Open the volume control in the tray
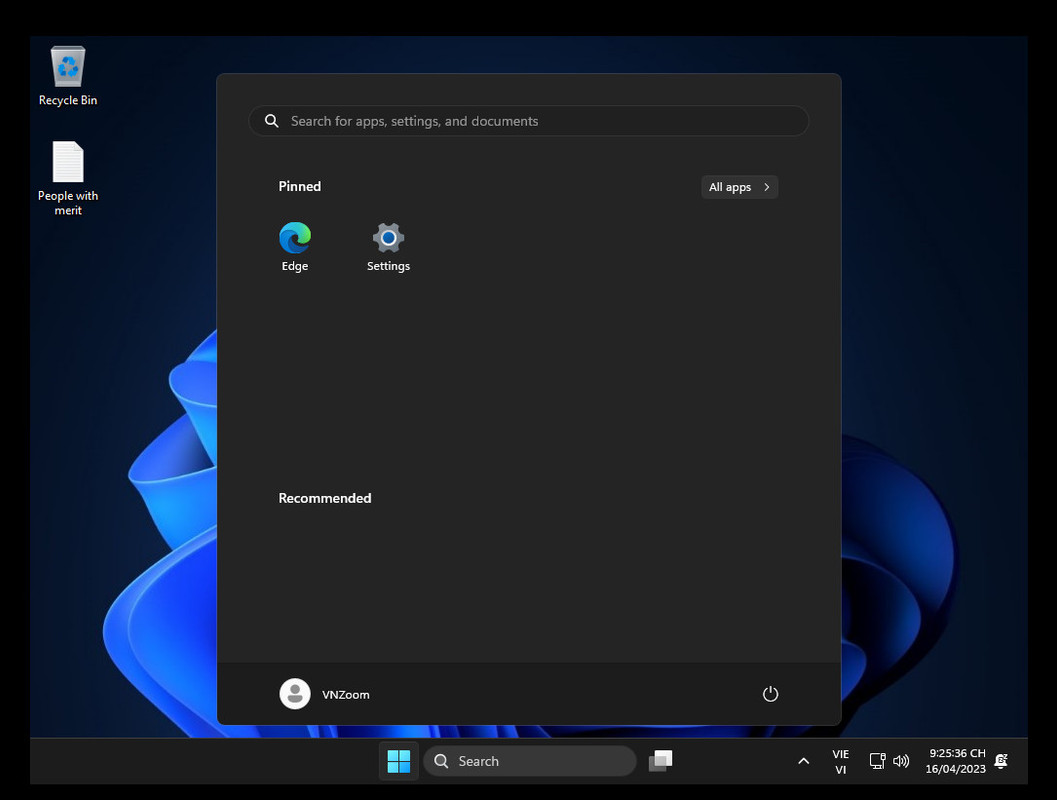 point(901,761)
